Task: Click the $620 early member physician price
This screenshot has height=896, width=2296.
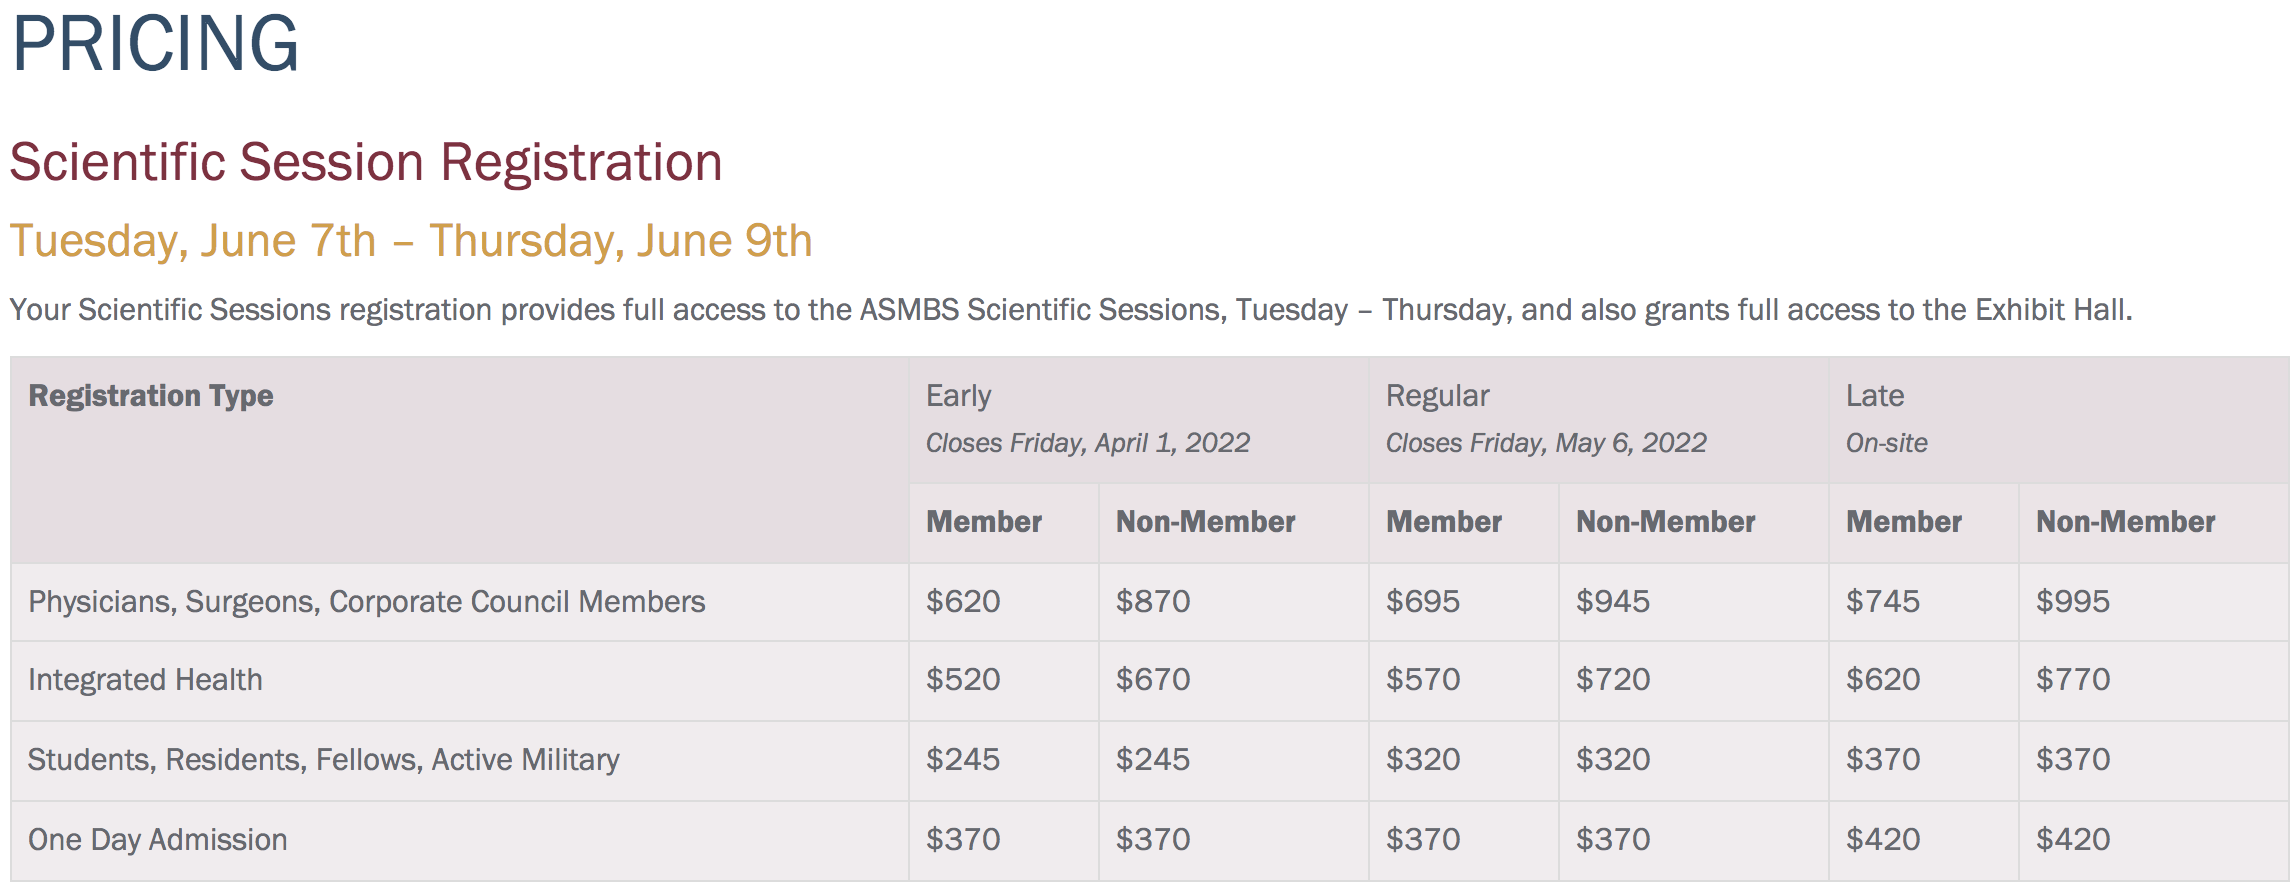Action: click(x=963, y=602)
